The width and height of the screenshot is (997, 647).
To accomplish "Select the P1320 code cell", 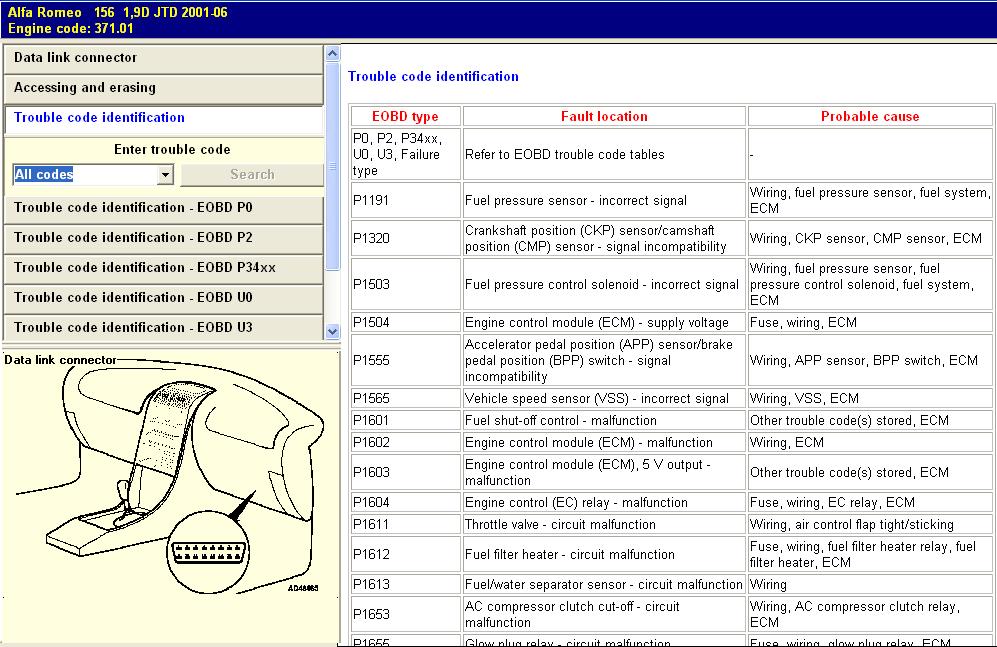I will point(405,238).
